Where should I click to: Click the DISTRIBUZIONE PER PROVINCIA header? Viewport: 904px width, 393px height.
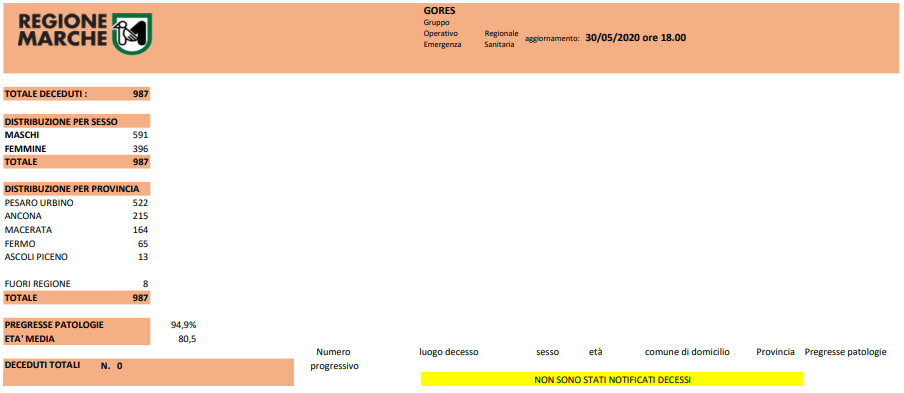(77, 188)
